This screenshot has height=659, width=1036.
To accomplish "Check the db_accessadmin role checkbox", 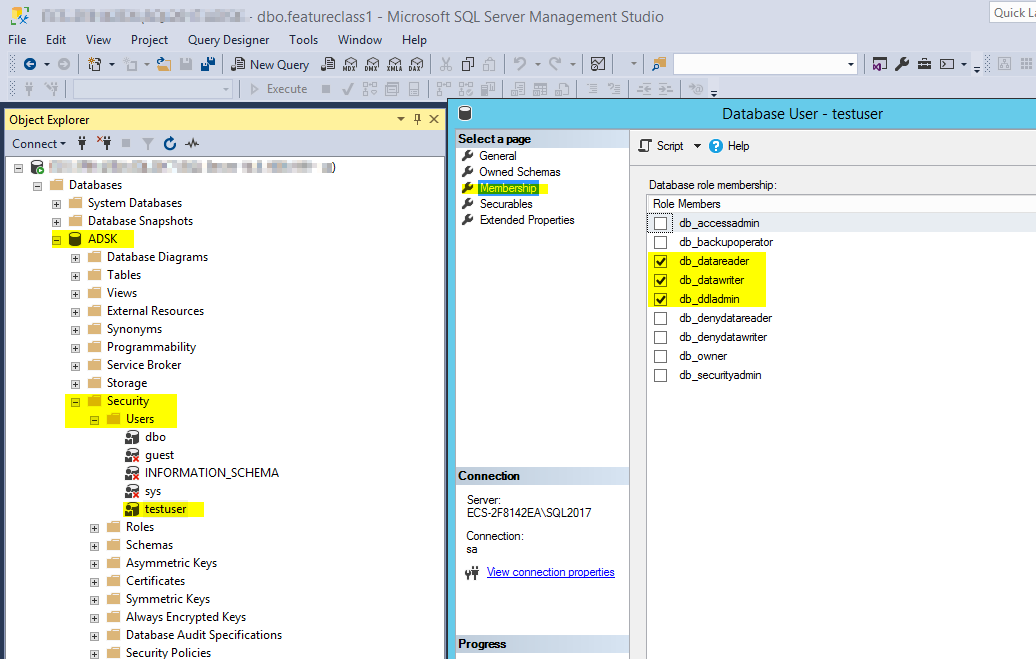I will coord(660,223).
